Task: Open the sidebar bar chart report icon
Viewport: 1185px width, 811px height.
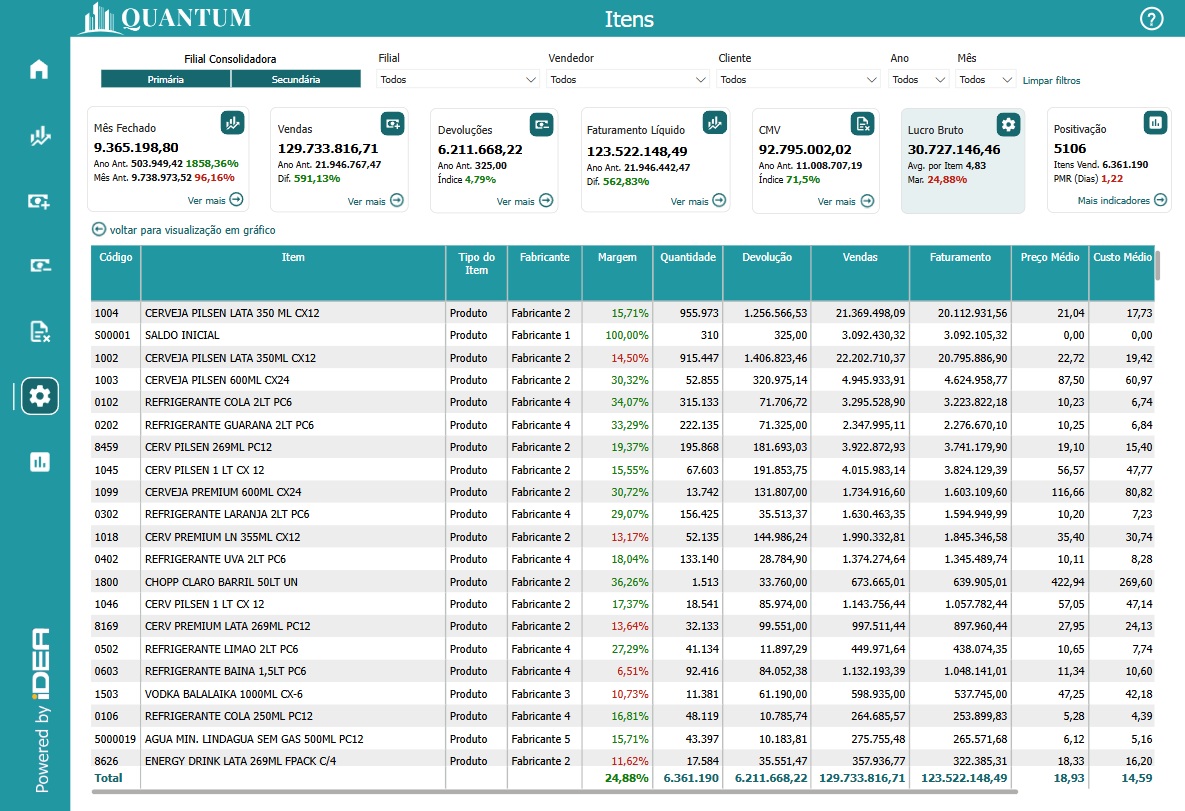Action: click(39, 461)
